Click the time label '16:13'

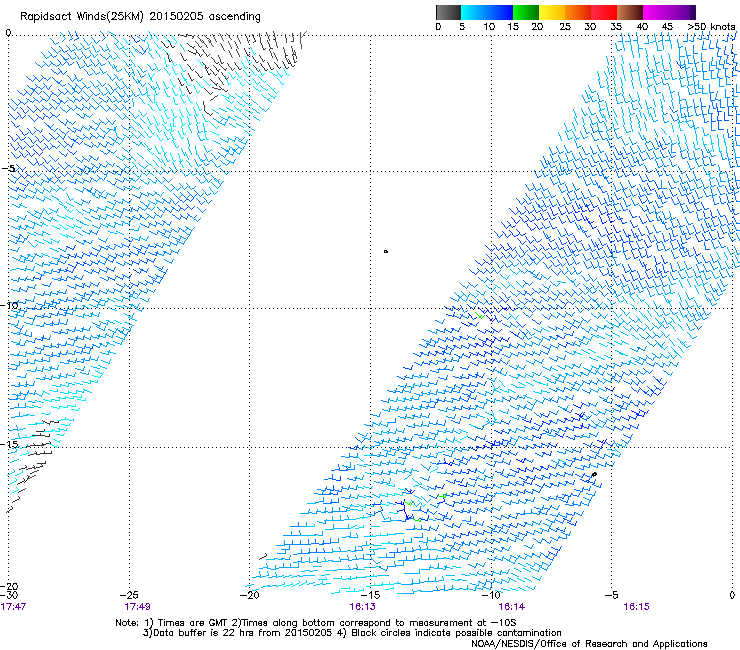point(362,607)
